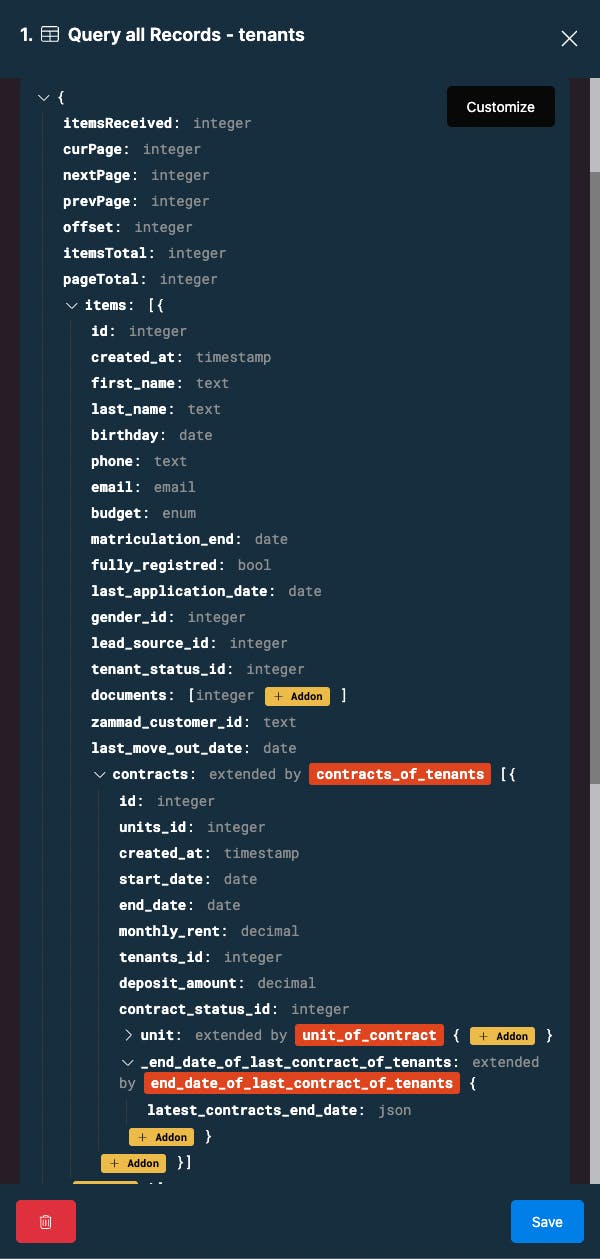This screenshot has width=600, height=1259.
Task: Collapse the root object chevron
Action: coord(44,98)
